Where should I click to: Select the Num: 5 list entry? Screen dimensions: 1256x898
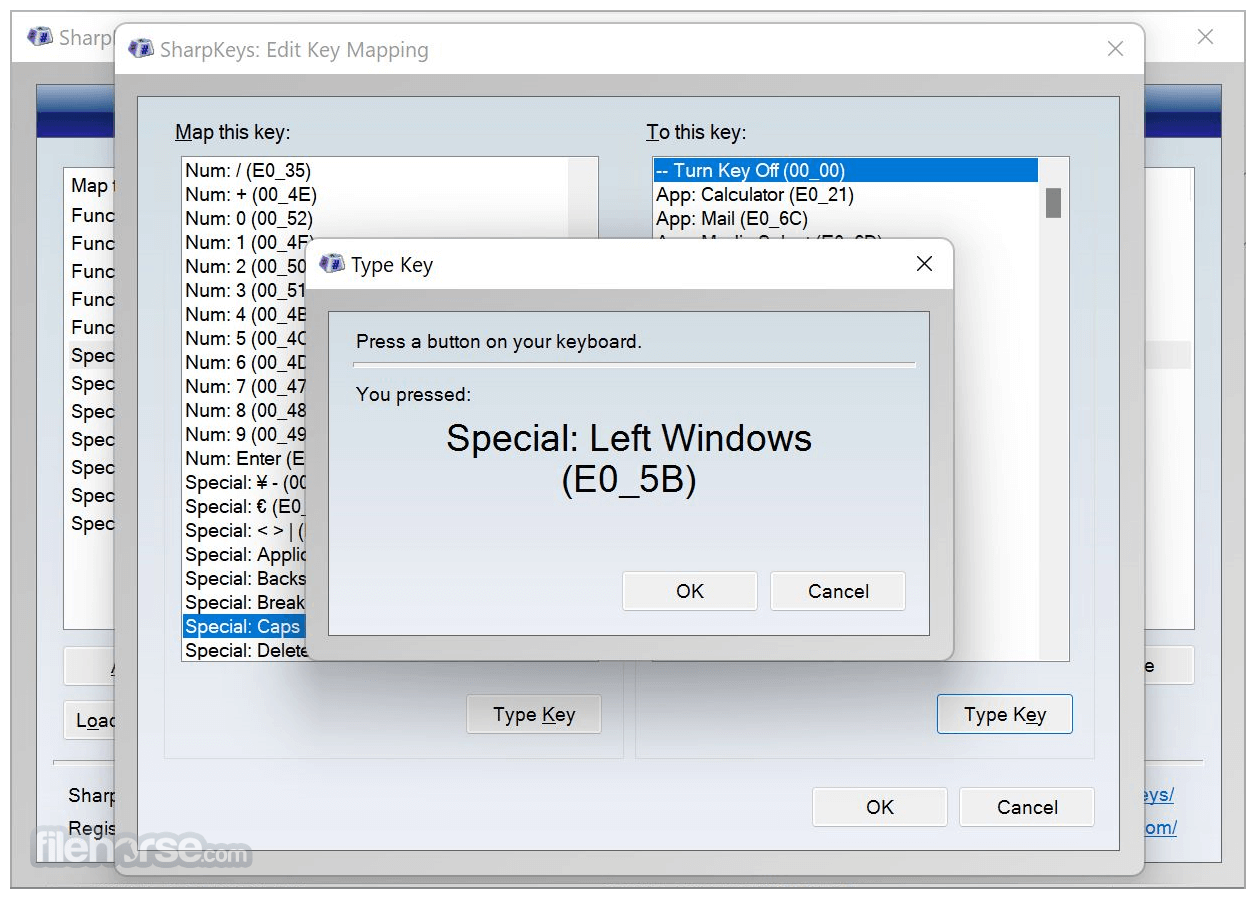(245, 339)
